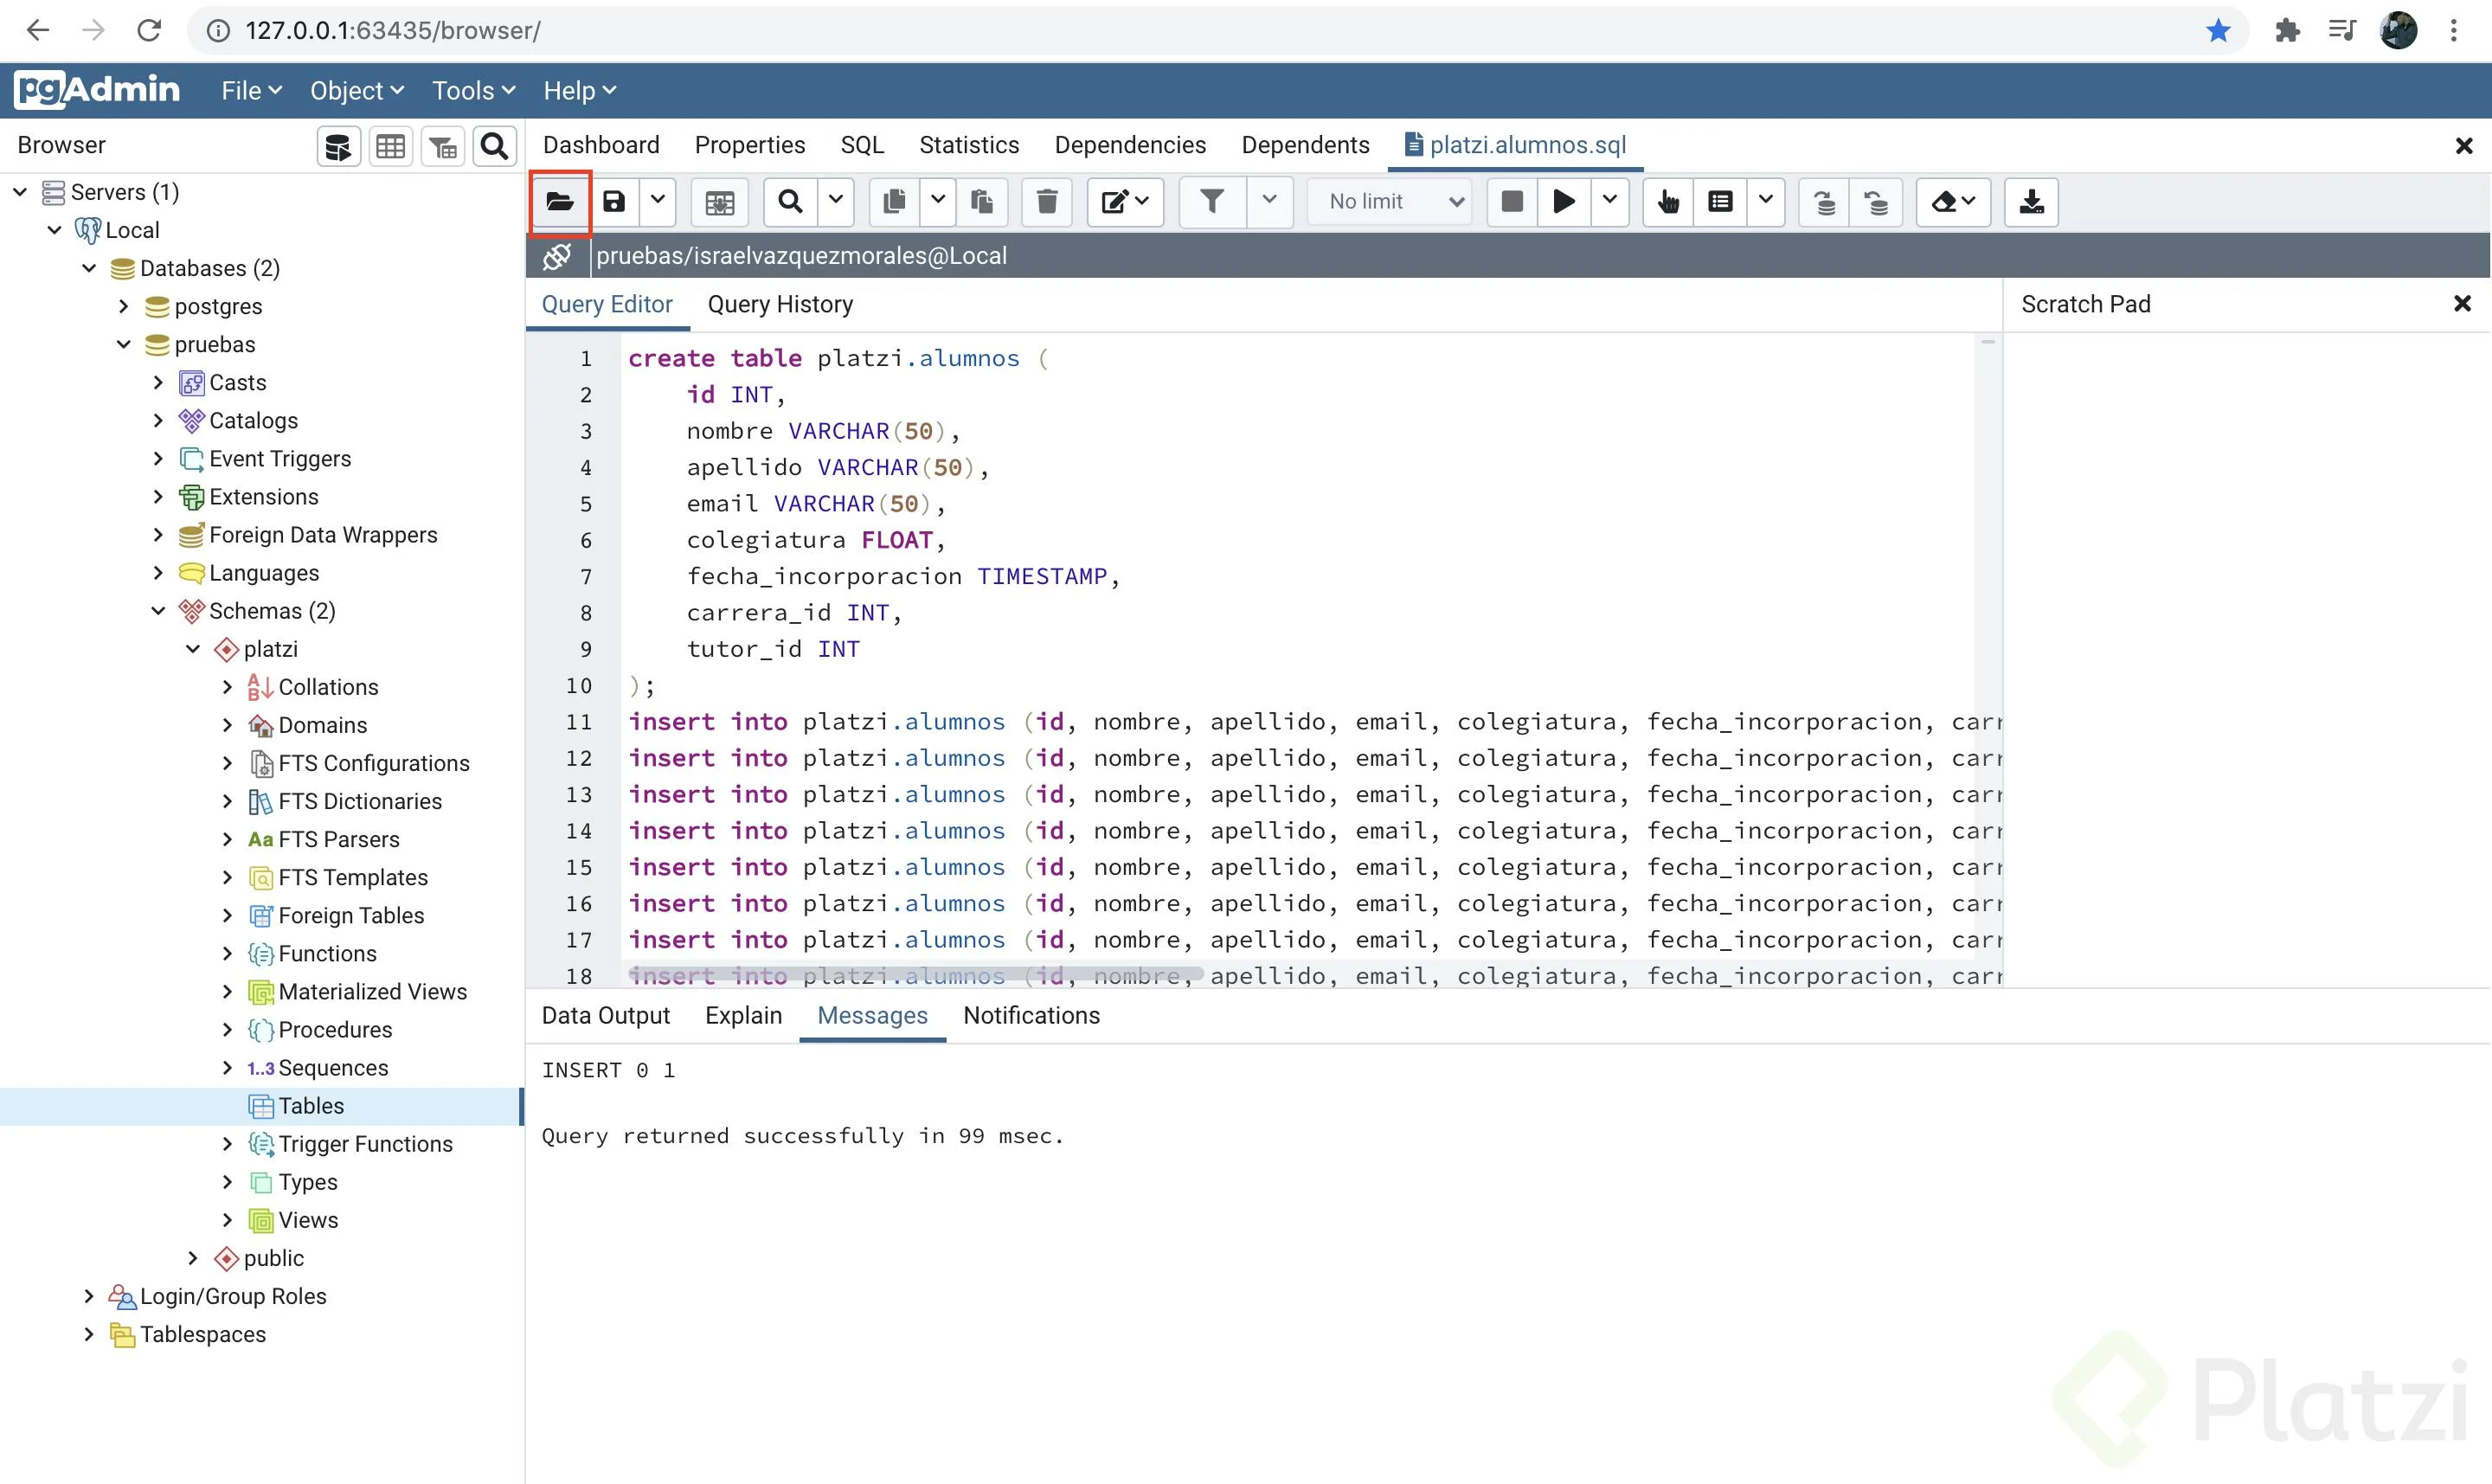Viewport: 2492px width, 1484px height.
Task: Click the Execute query play button
Action: point(1563,202)
